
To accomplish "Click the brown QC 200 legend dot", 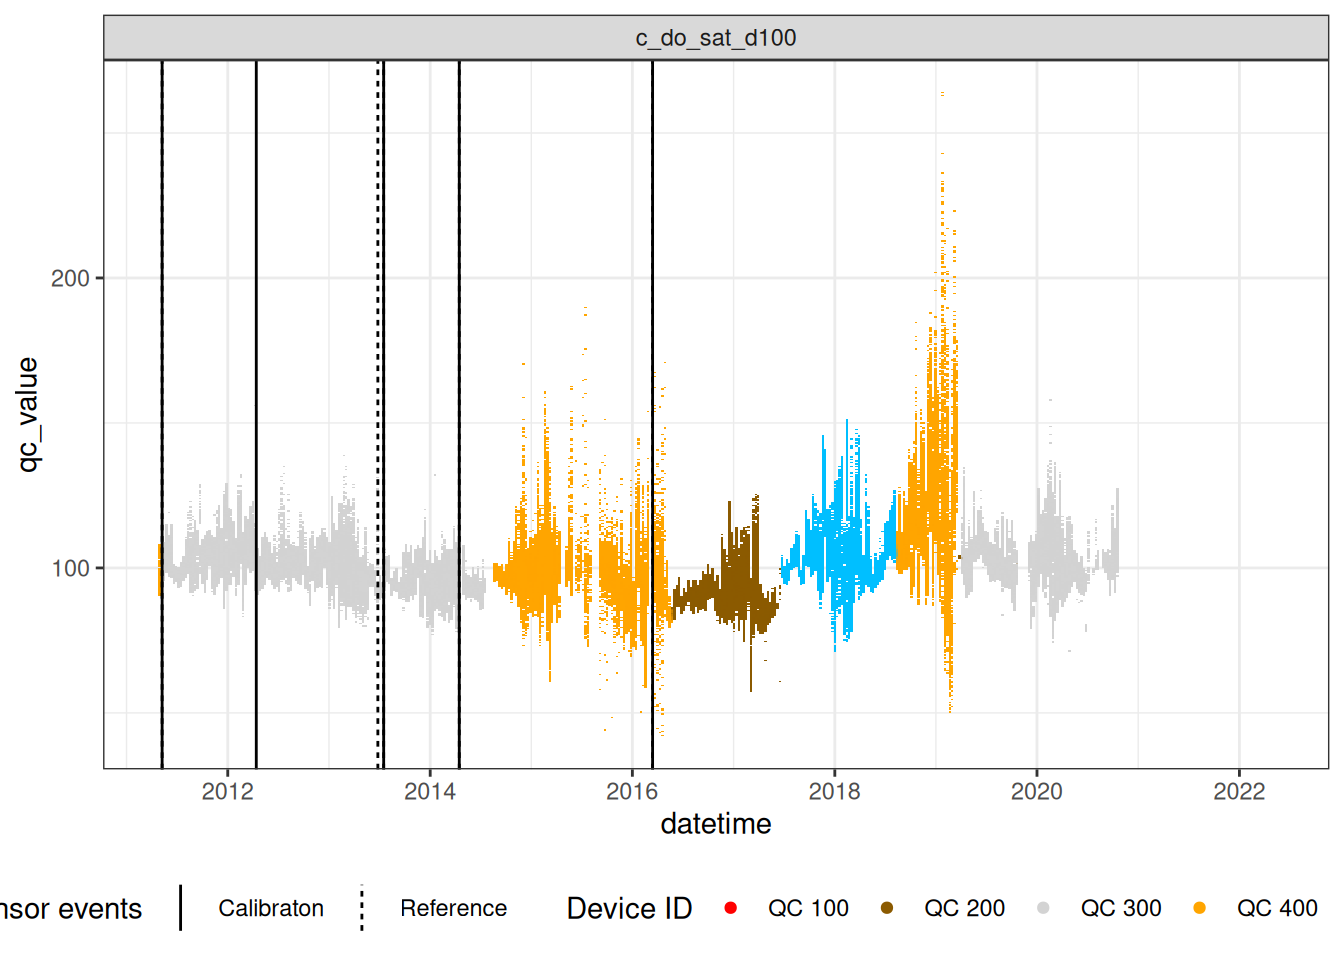I will click(887, 908).
